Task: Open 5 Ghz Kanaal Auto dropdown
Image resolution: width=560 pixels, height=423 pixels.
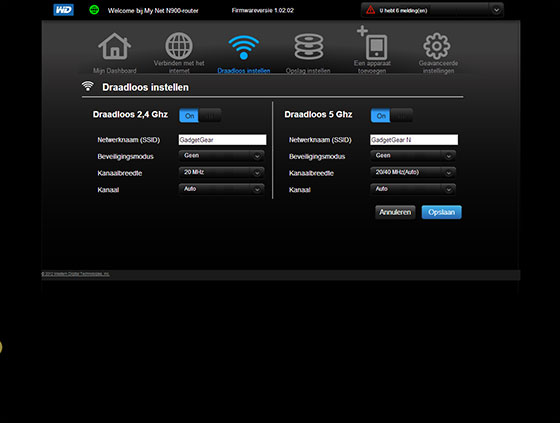Action: [x=413, y=189]
